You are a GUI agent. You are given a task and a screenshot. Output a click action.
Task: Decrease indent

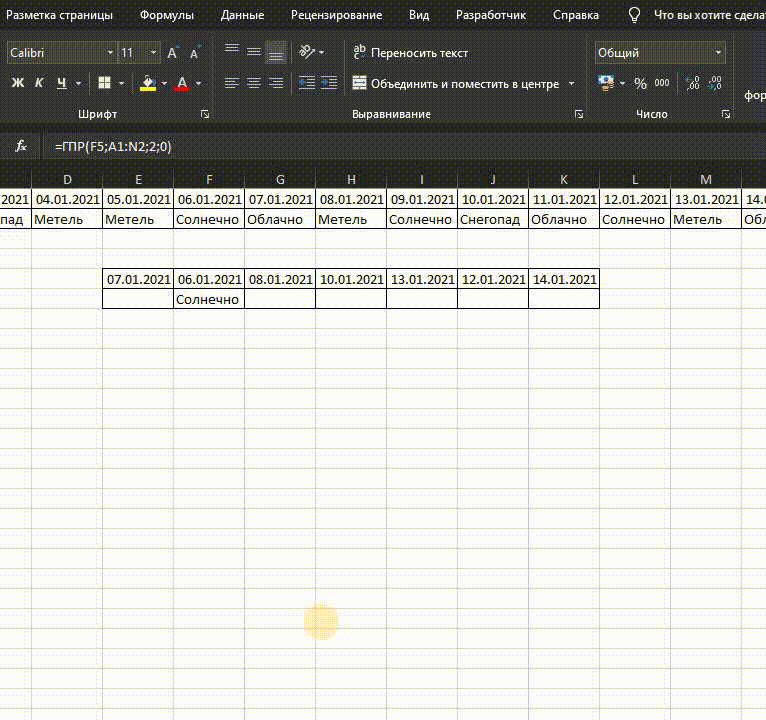pyautogui.click(x=307, y=83)
